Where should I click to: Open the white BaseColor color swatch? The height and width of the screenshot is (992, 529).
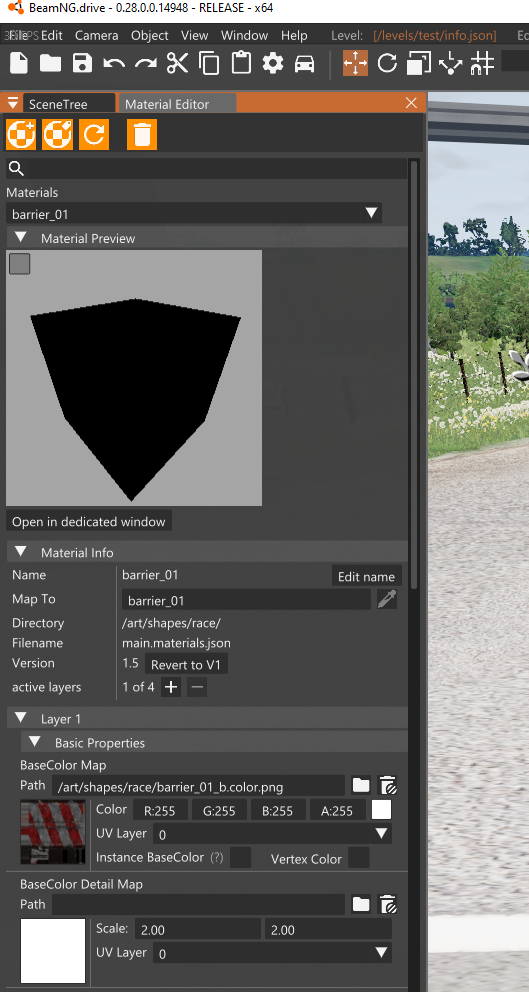(381, 810)
